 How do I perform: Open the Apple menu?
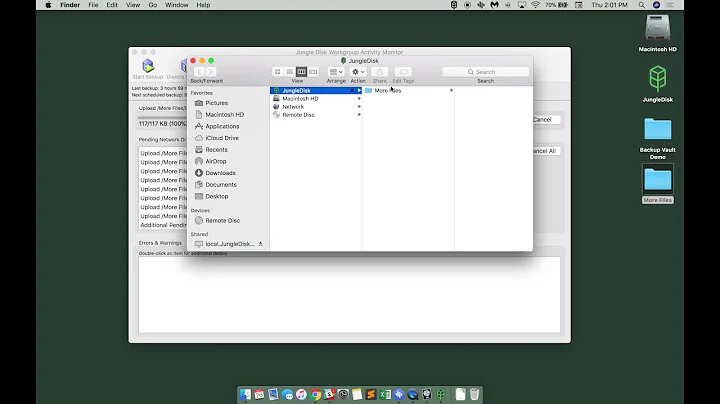pos(48,5)
